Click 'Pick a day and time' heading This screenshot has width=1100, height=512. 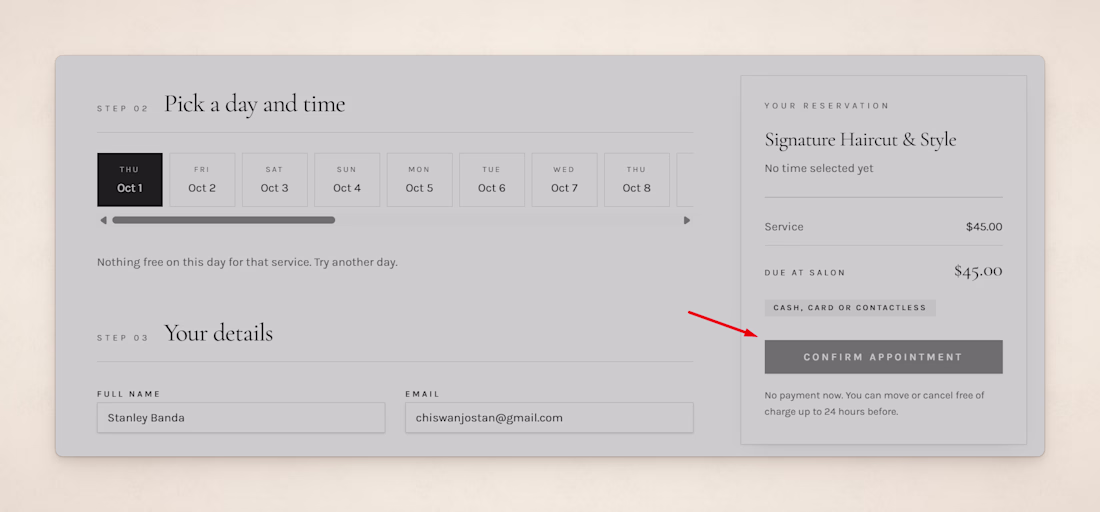[255, 104]
